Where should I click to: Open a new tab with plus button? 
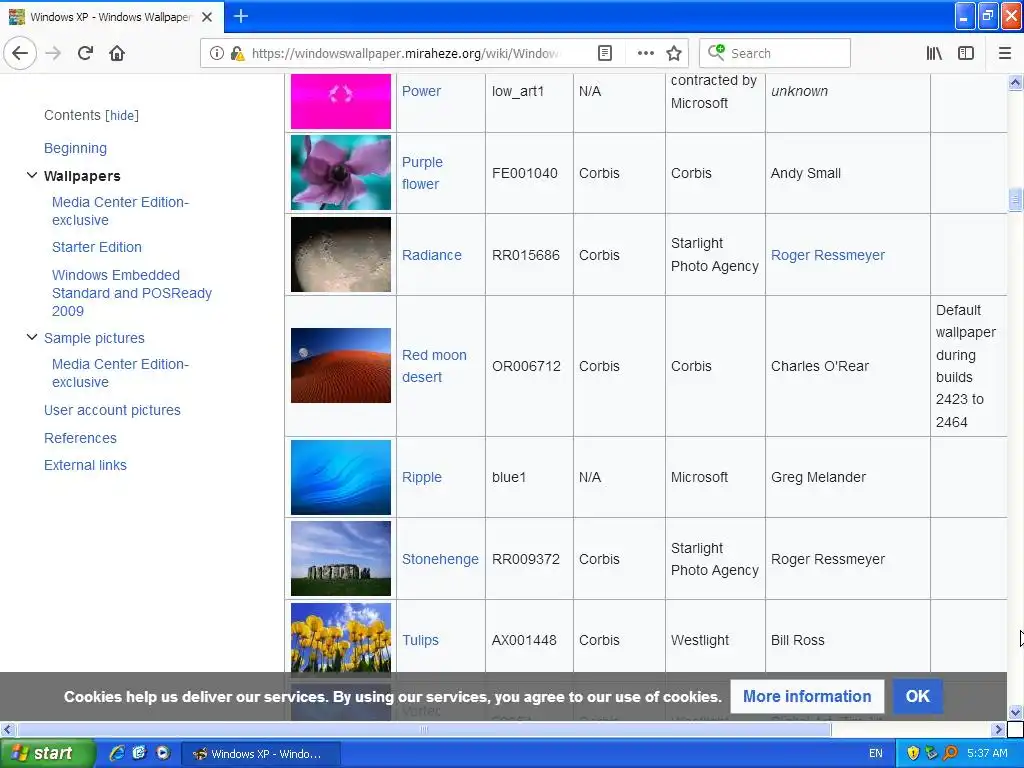coord(240,16)
